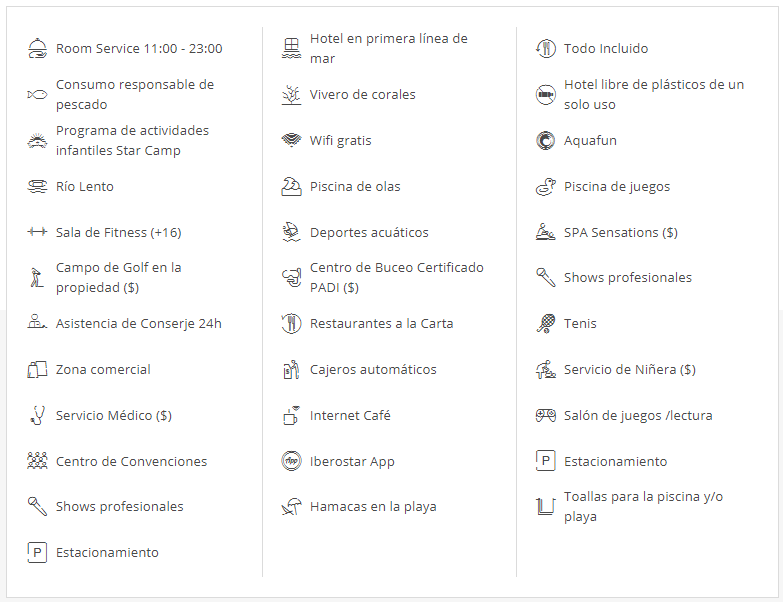Select the Río Lento text label

[85, 186]
